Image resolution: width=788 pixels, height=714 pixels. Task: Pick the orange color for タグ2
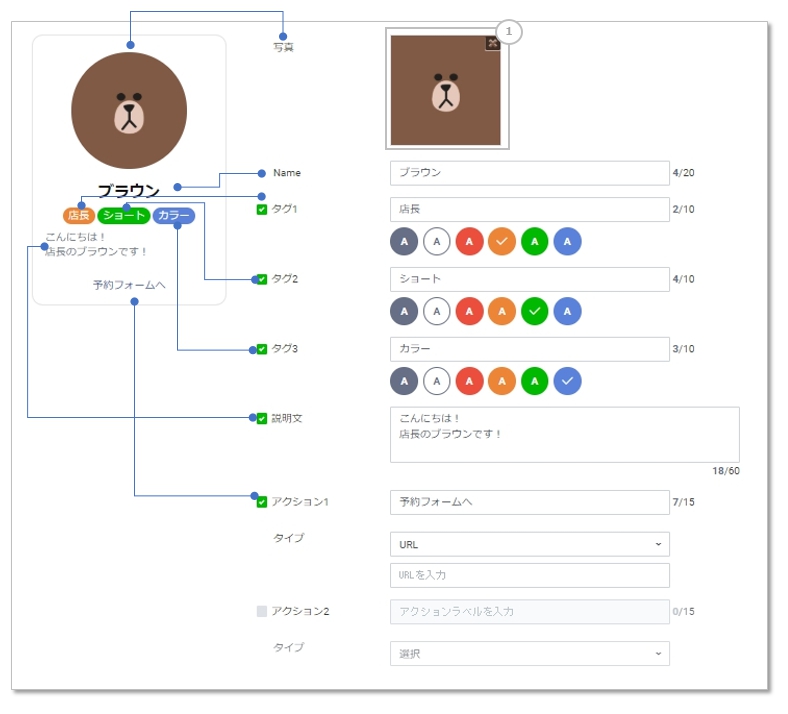tap(502, 311)
